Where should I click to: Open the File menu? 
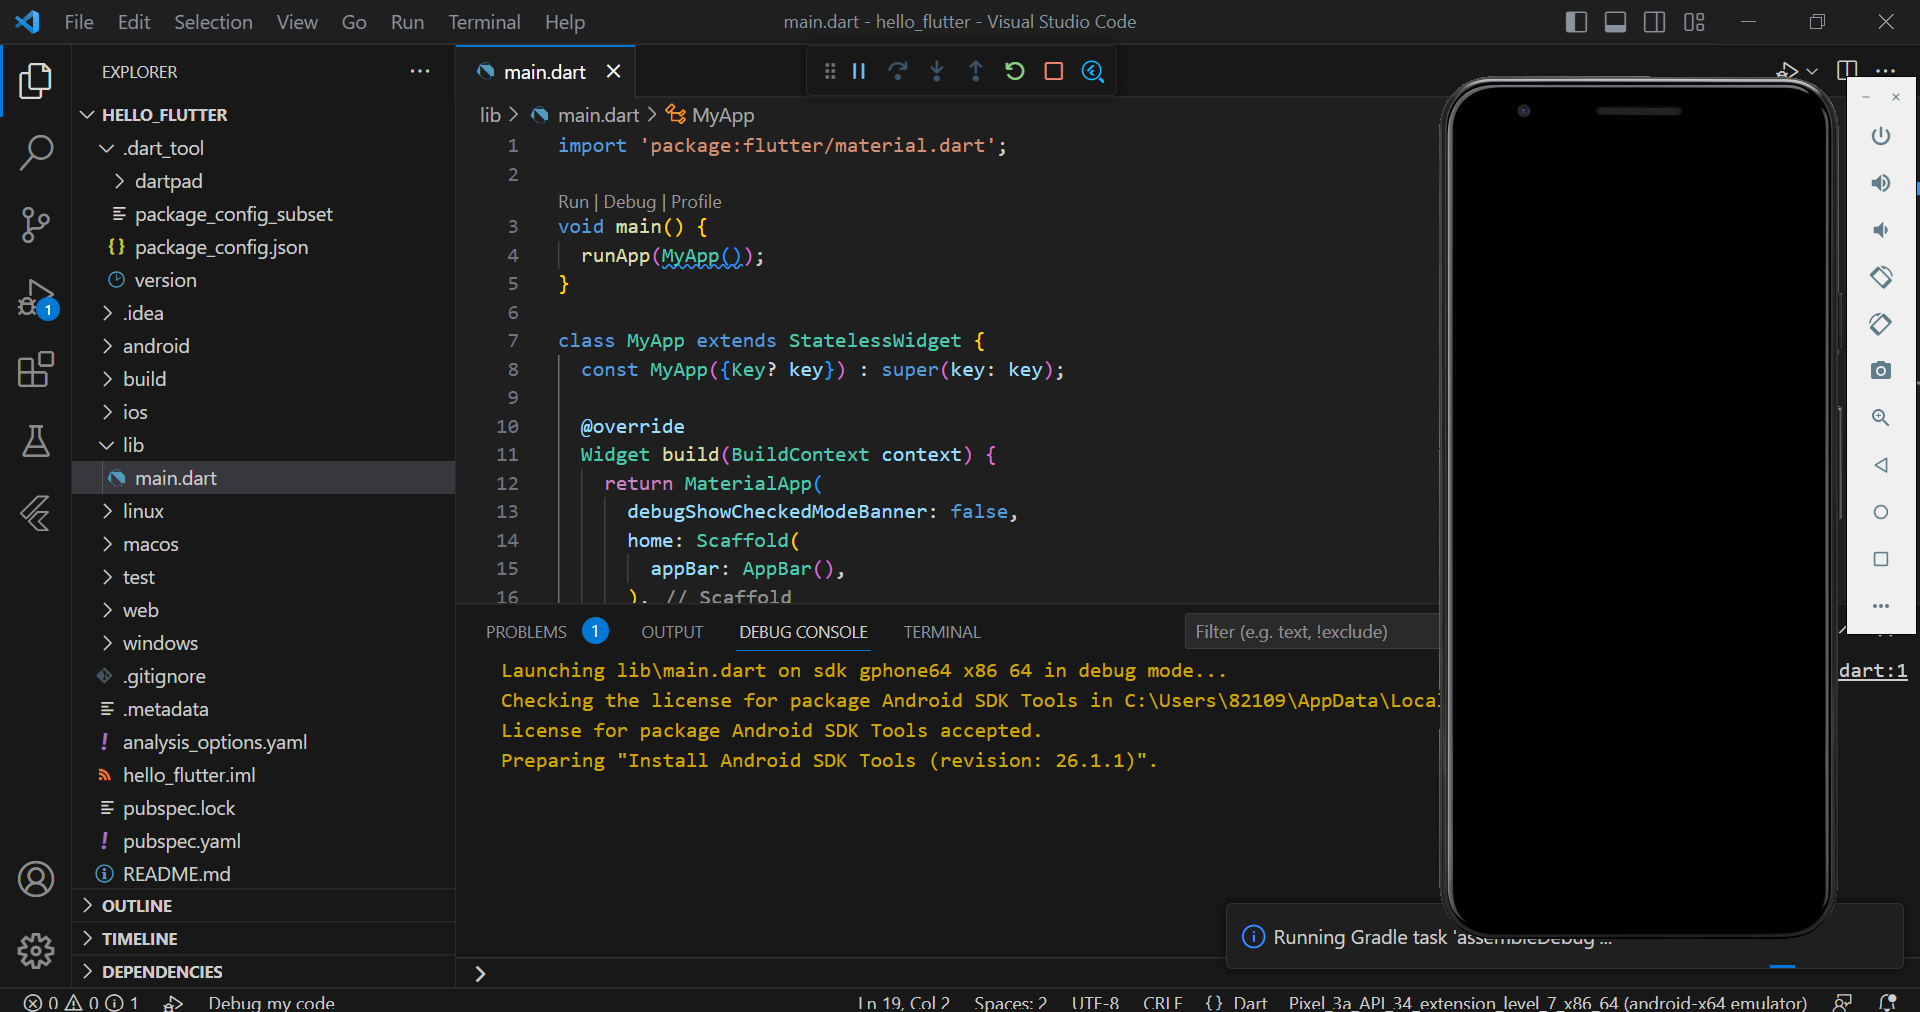(x=79, y=22)
